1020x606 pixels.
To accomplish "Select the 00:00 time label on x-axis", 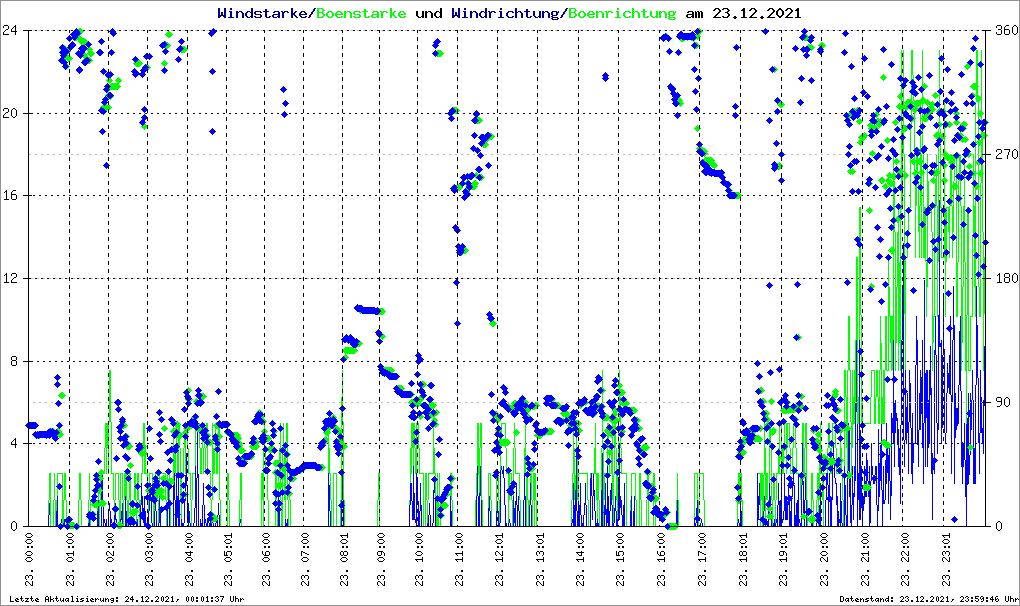I will (x=30, y=560).
